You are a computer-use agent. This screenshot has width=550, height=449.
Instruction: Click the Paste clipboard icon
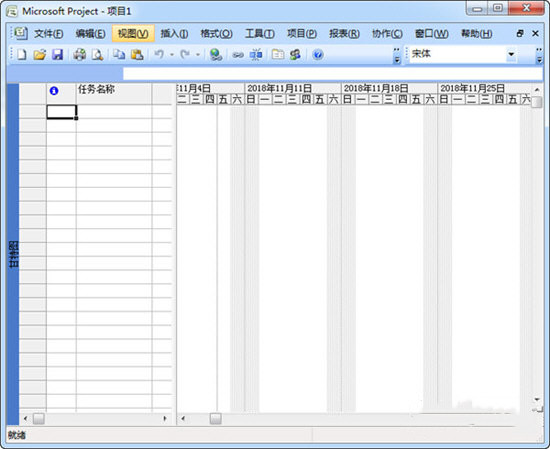click(x=137, y=54)
